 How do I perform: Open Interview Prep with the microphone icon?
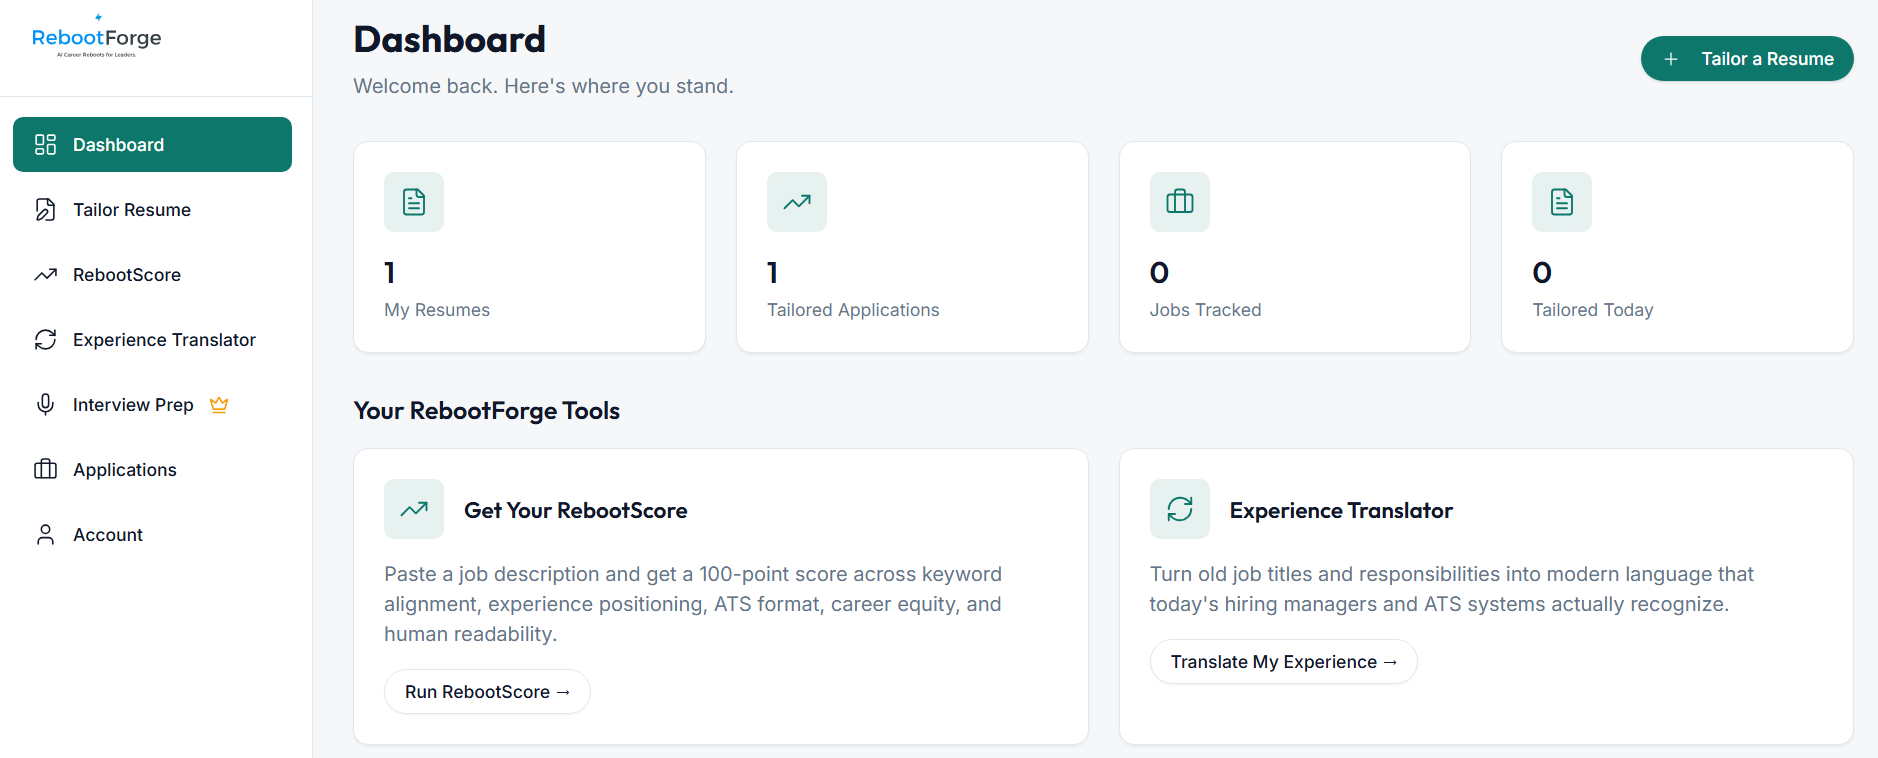45,404
